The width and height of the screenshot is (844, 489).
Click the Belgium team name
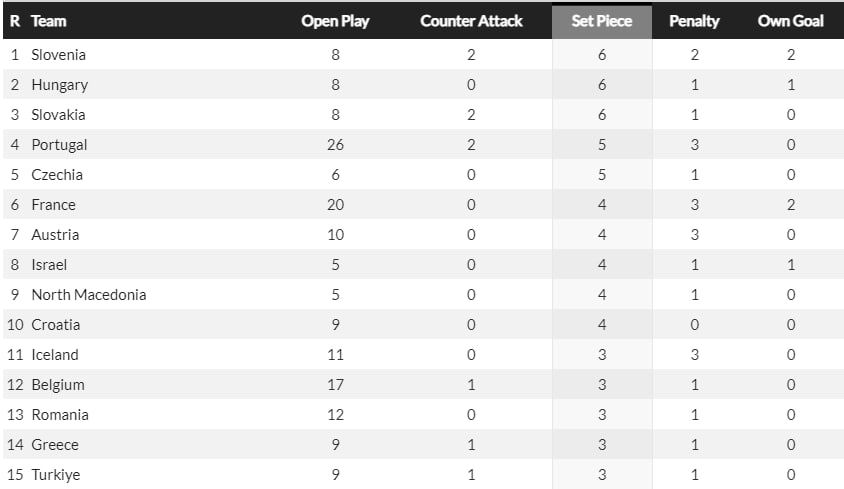tap(58, 385)
